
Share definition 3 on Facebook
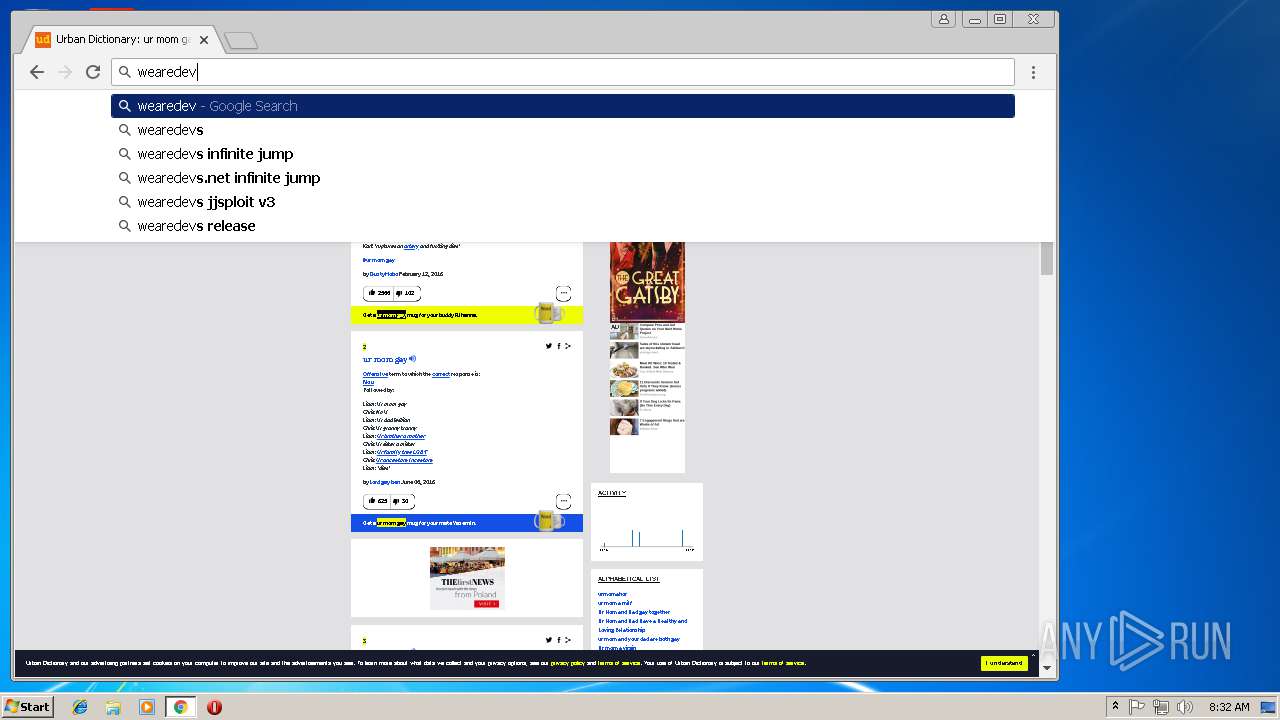click(558, 640)
